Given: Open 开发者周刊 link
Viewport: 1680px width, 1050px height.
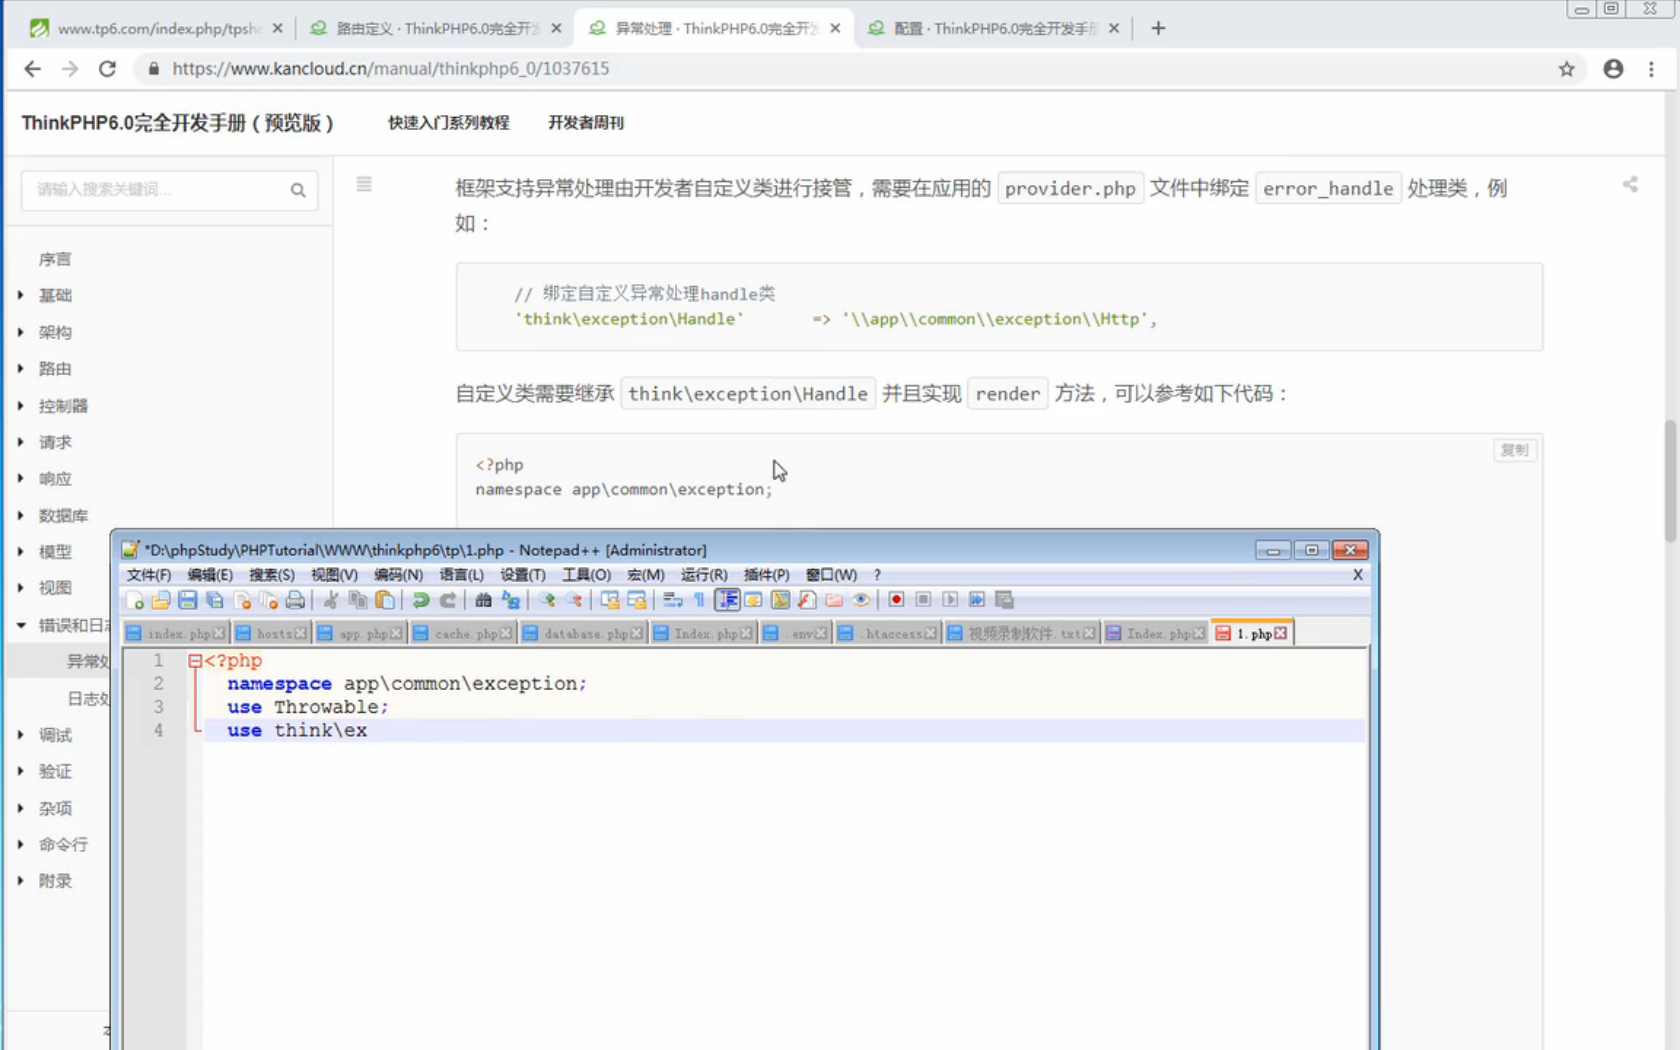Looking at the screenshot, I should pos(586,123).
